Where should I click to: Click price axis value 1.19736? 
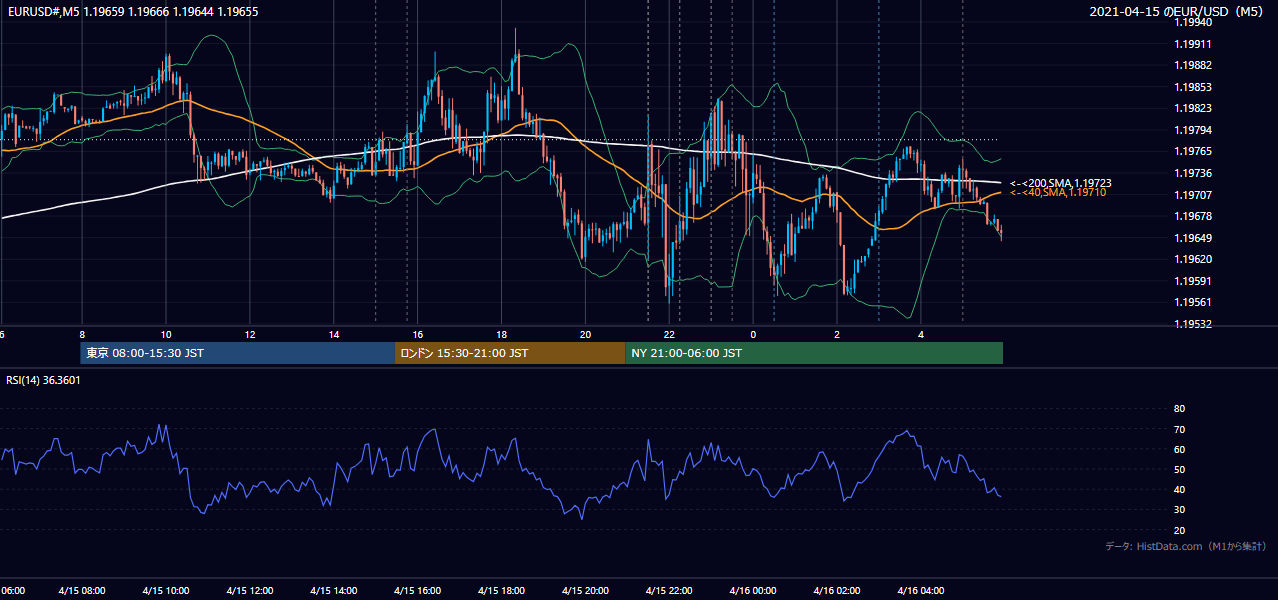(x=1193, y=173)
